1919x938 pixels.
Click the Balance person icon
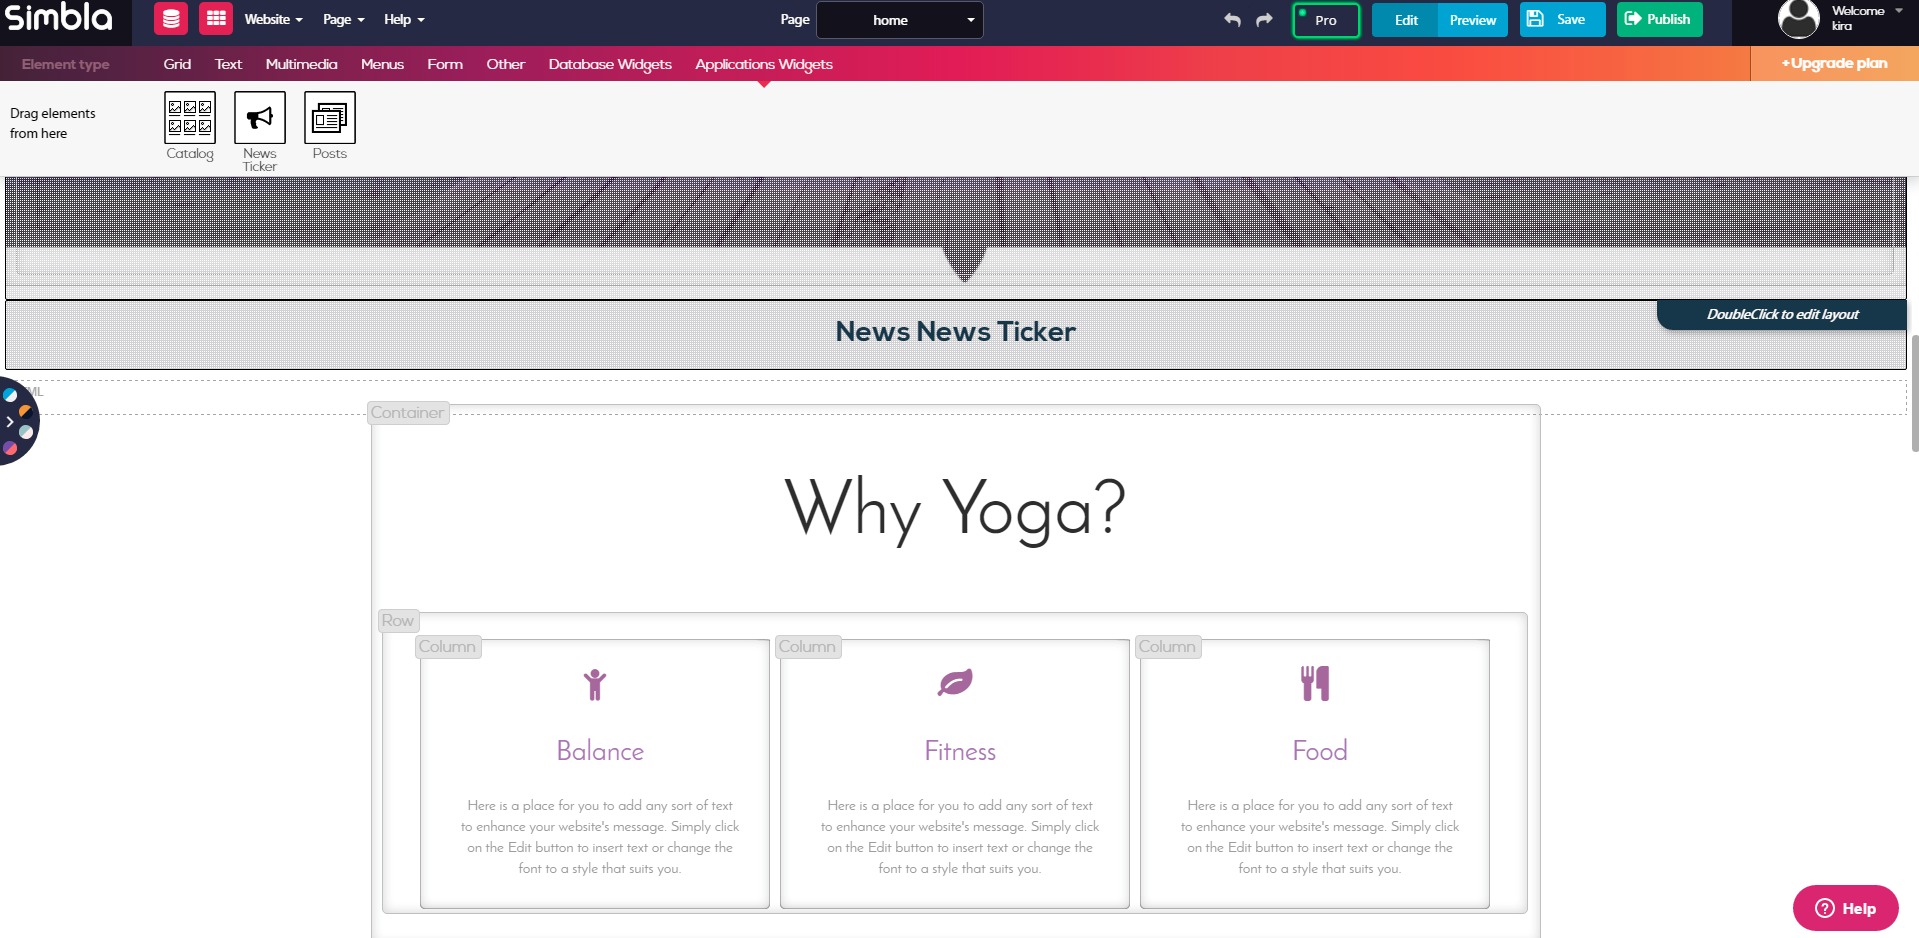595,684
